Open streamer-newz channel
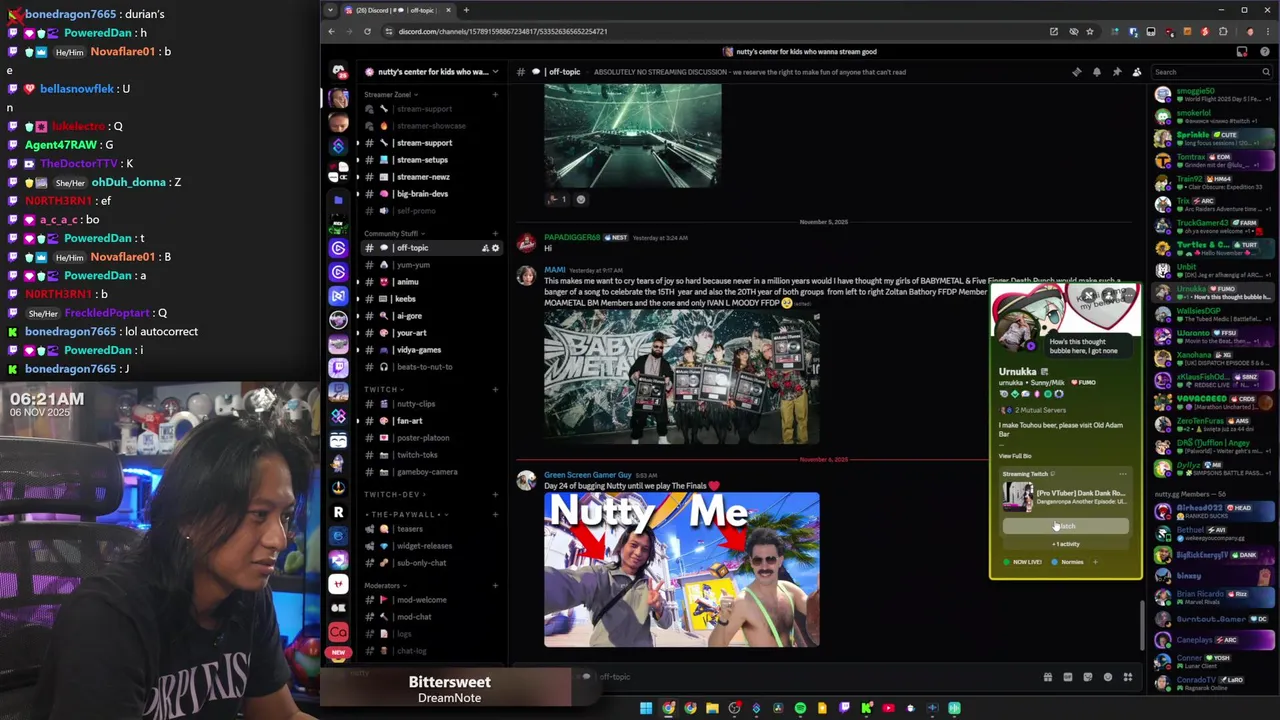The height and width of the screenshot is (720, 1280). click(x=430, y=177)
